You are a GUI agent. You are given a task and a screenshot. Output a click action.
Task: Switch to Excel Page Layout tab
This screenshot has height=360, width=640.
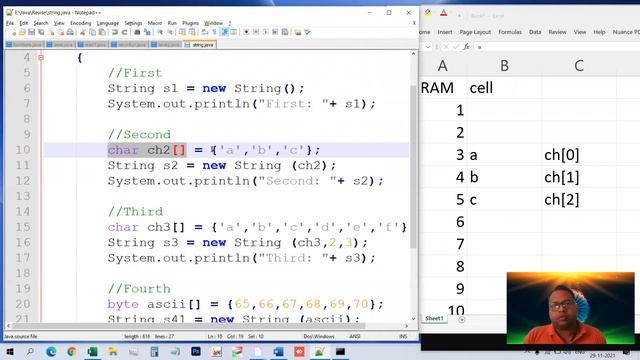(475, 32)
